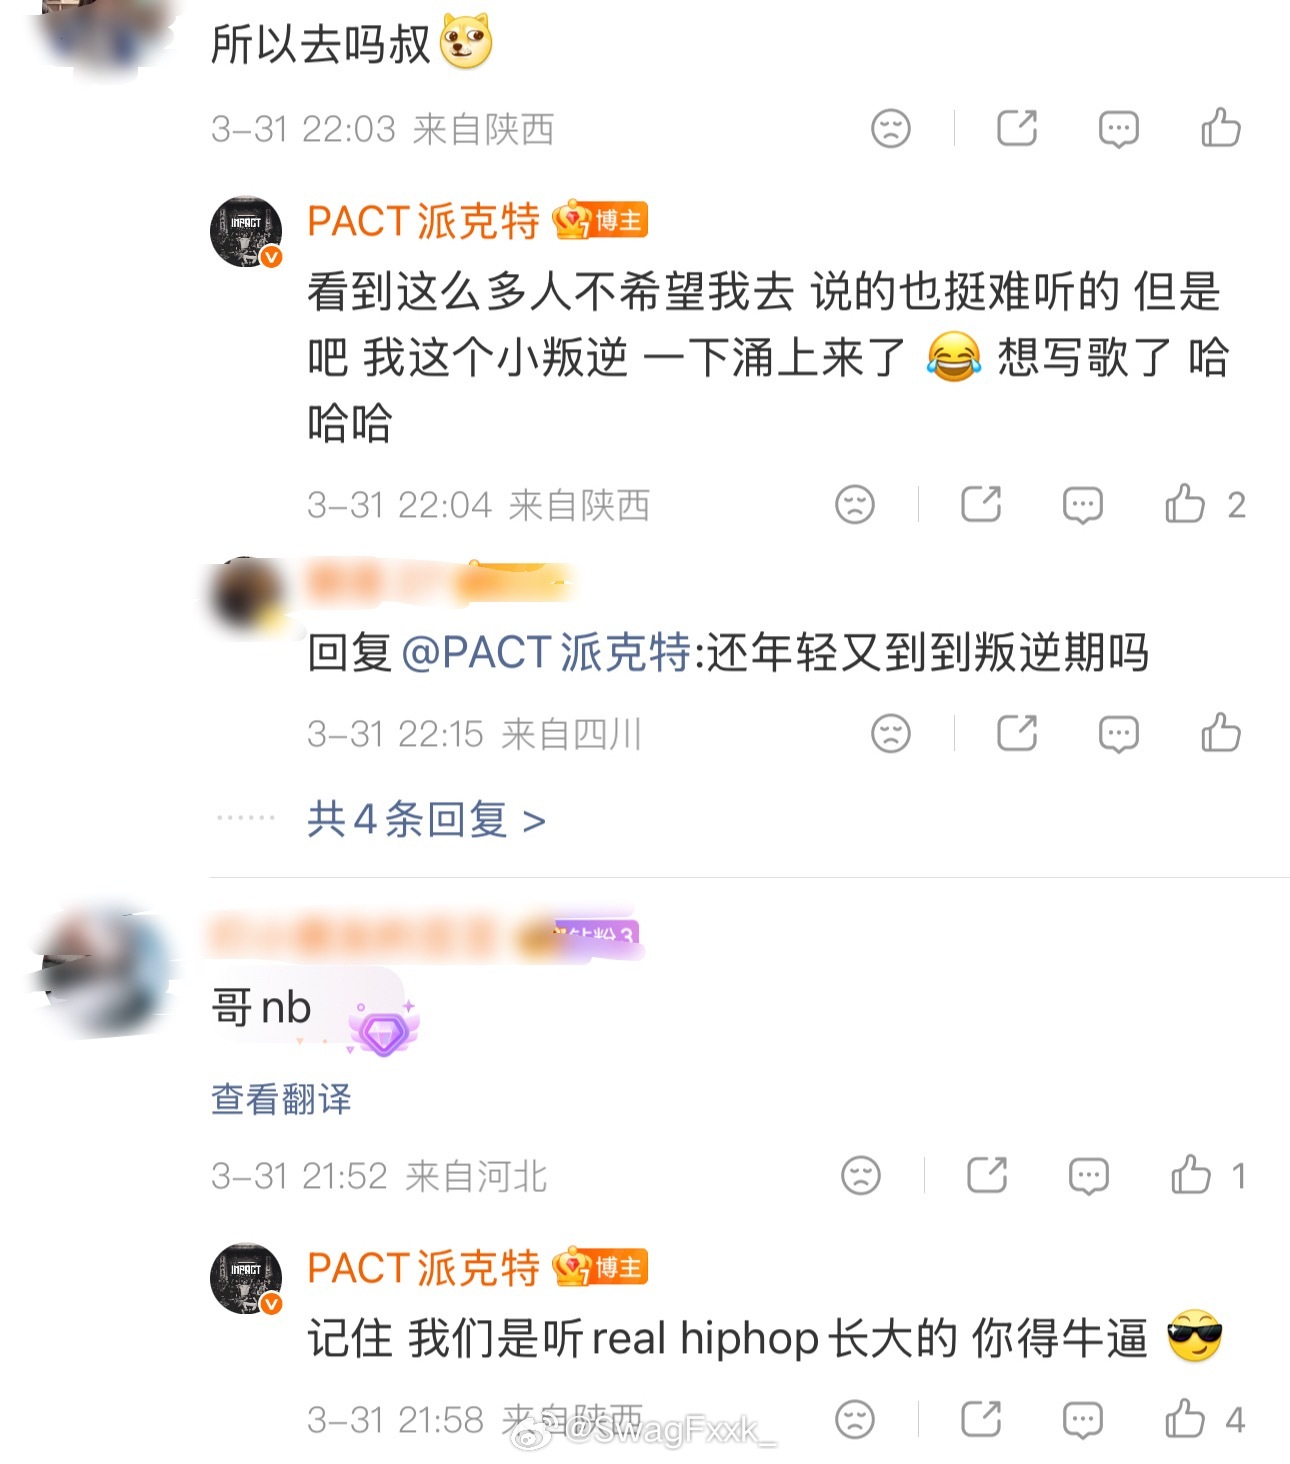Like the 22:15 Sichuan reply
Image resolution: width=1290 pixels, height=1464 pixels.
1221,732
